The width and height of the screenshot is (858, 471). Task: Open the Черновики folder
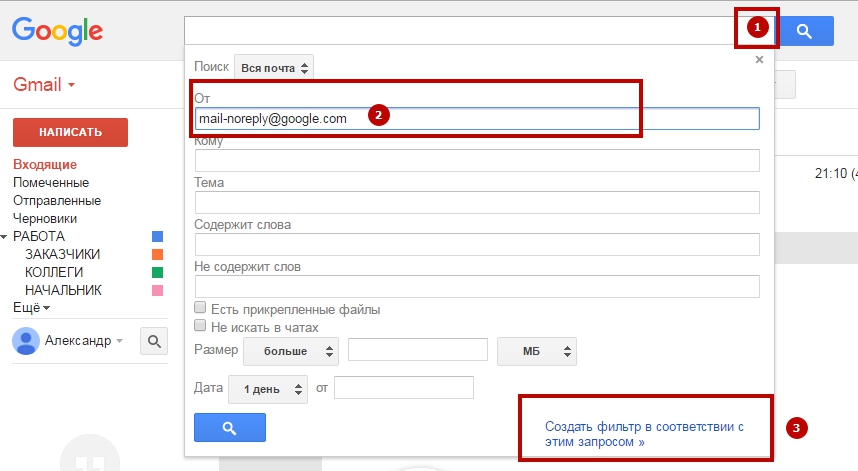pos(45,218)
